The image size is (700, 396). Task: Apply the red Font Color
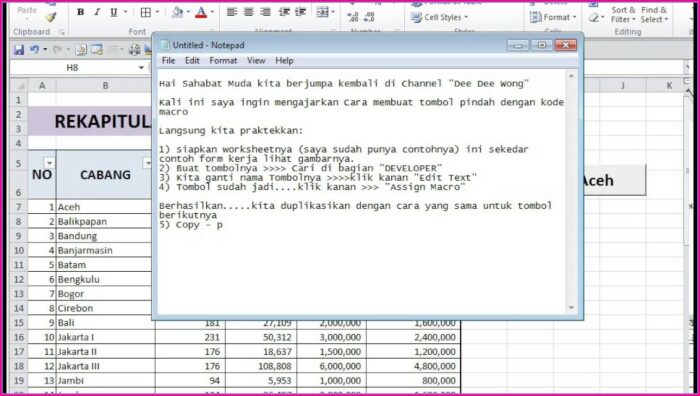(201, 13)
